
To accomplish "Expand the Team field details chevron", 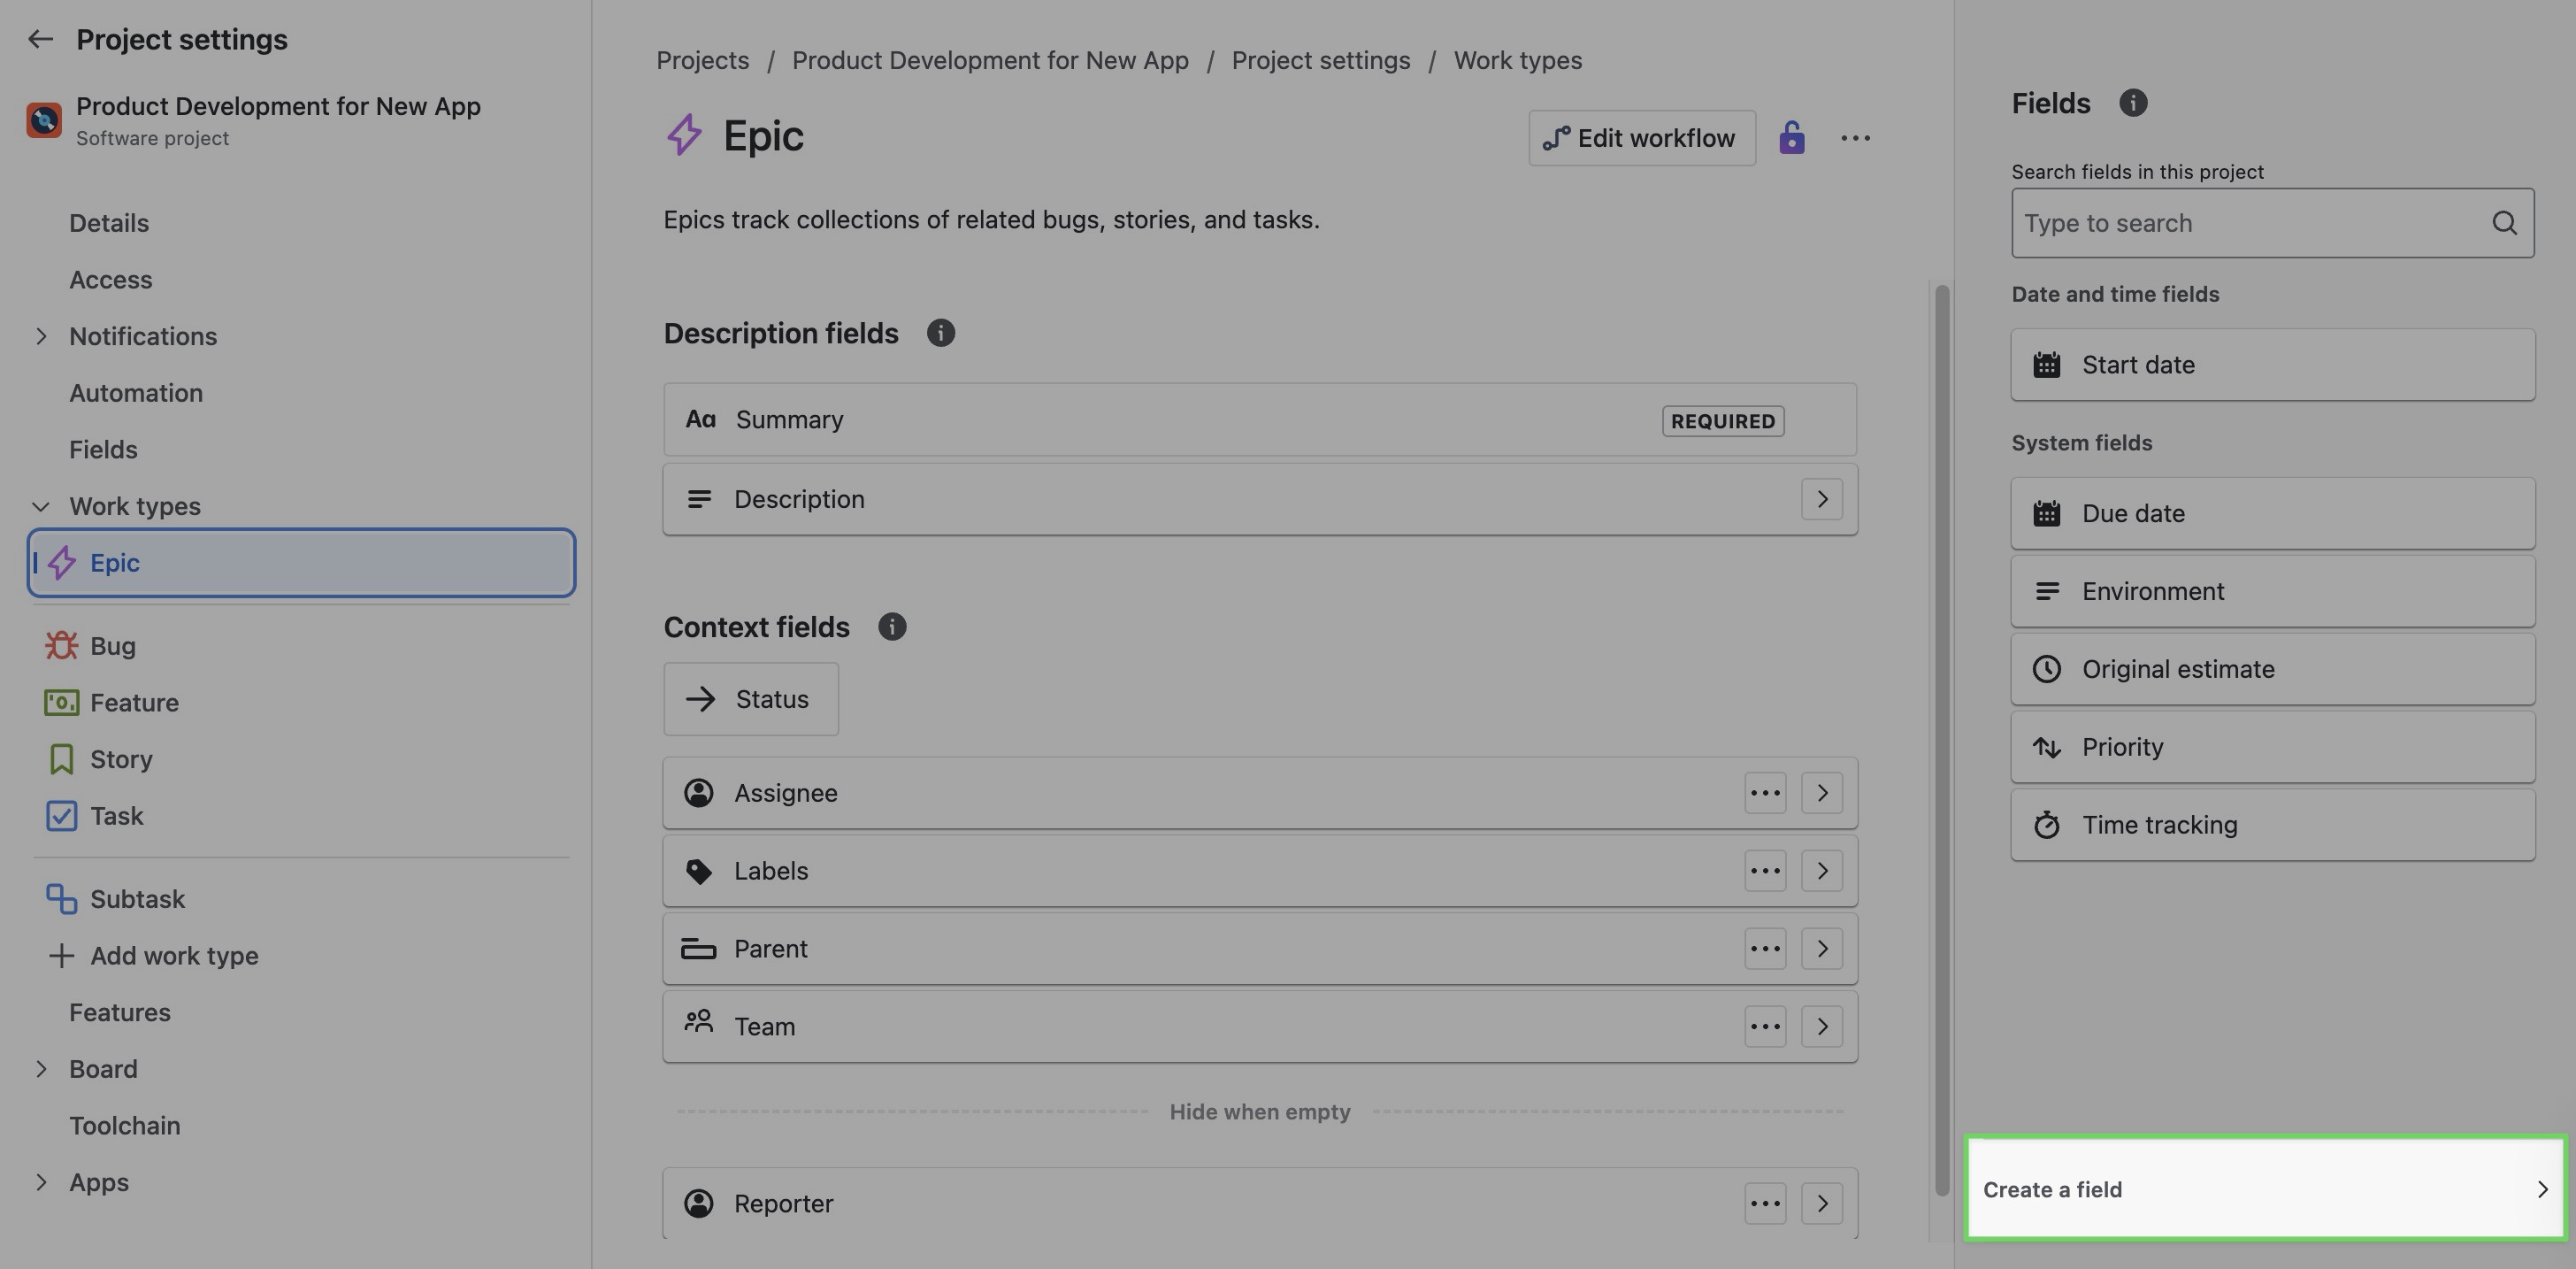I will click(x=1821, y=1027).
